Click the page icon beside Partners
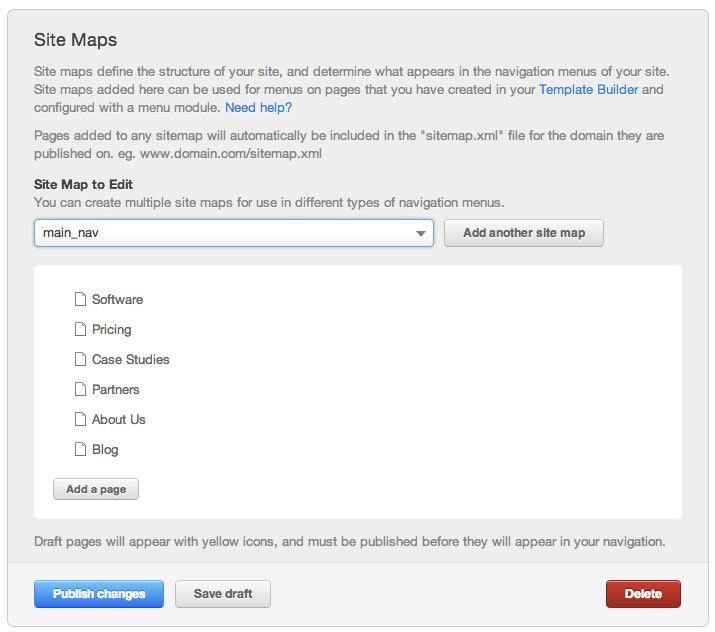 (81, 389)
